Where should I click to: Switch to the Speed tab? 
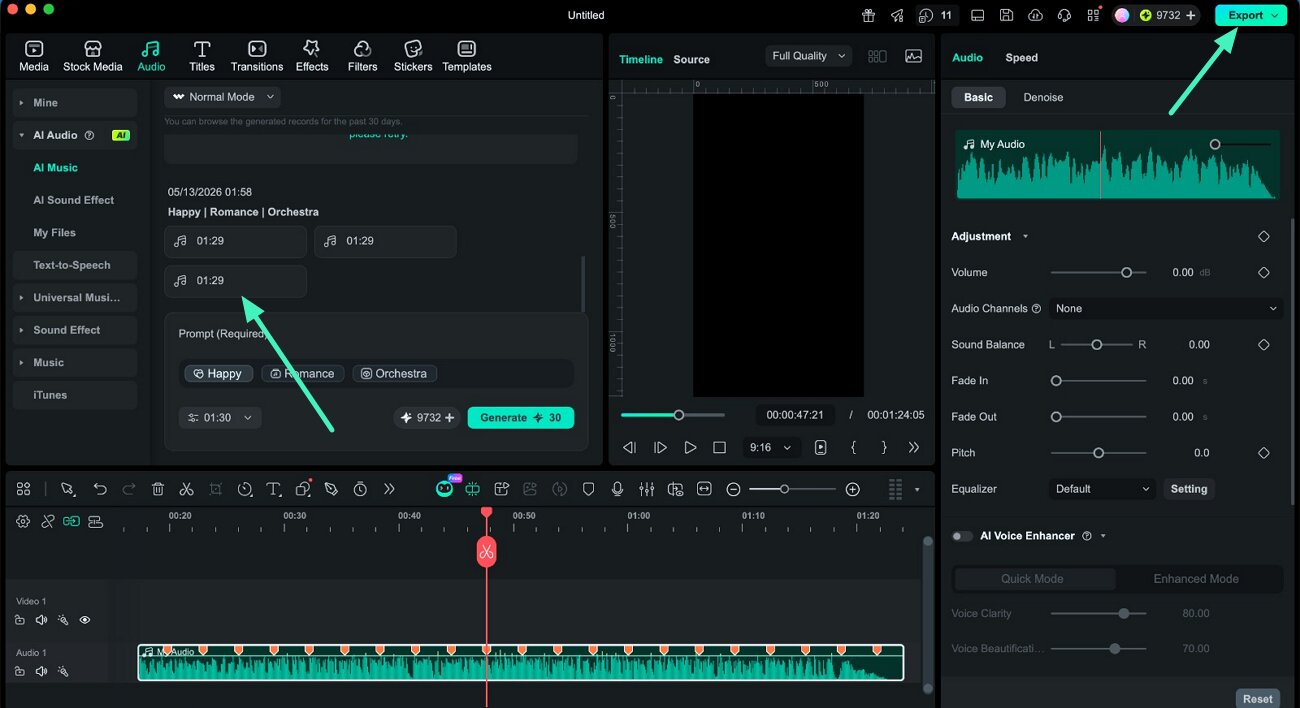[x=1021, y=58]
